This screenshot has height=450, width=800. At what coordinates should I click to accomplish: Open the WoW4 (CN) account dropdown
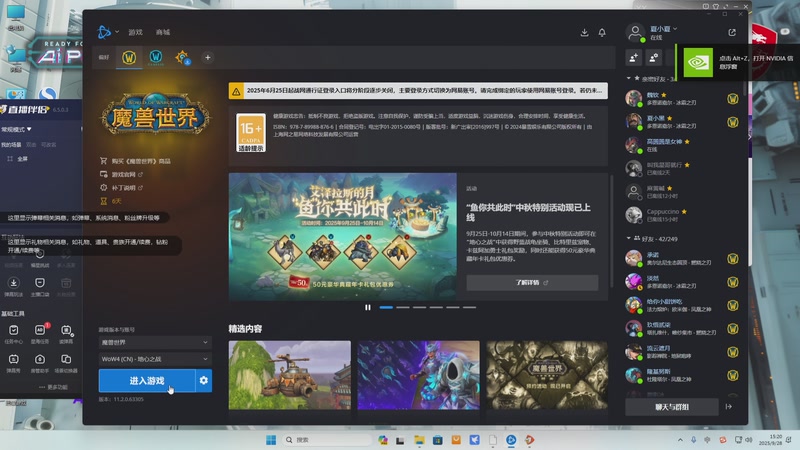(155, 359)
